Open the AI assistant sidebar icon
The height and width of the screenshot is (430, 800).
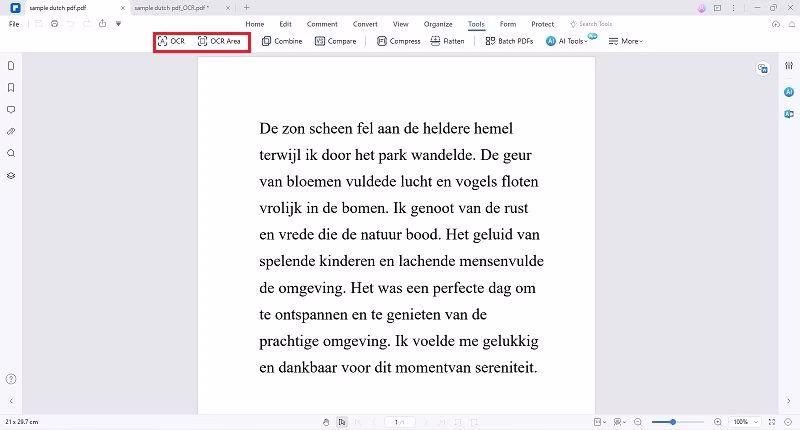[x=789, y=92]
